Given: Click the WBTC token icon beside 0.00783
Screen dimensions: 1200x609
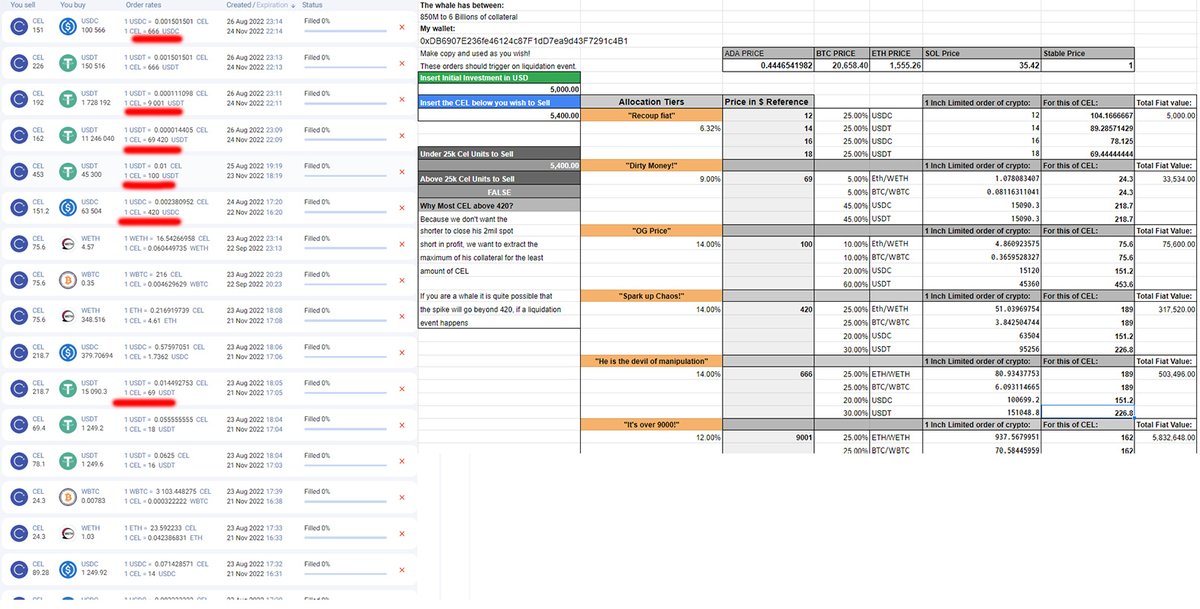Looking at the screenshot, I should (x=68, y=496).
